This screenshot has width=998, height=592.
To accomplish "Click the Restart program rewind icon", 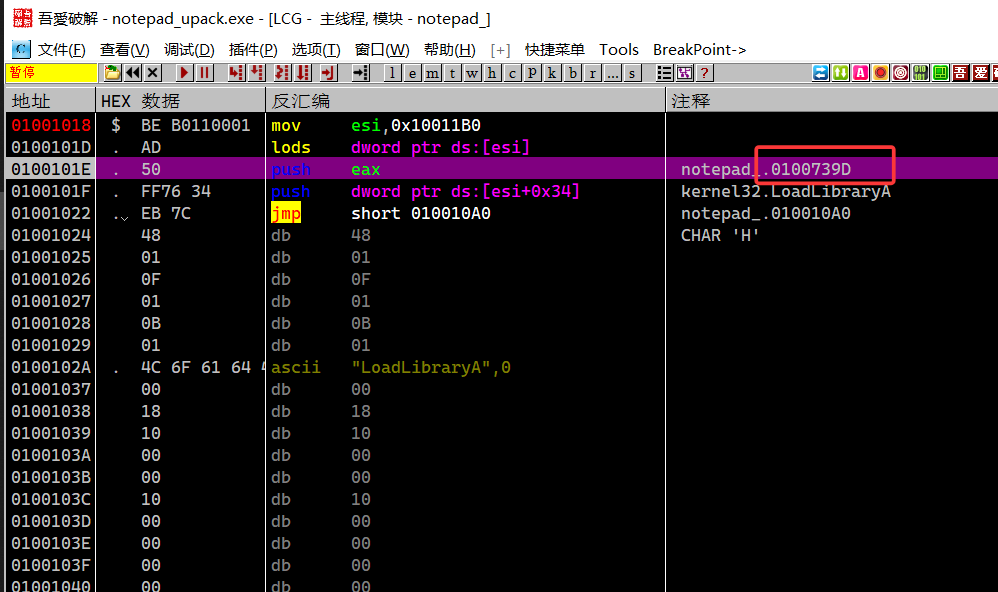I will click(133, 73).
